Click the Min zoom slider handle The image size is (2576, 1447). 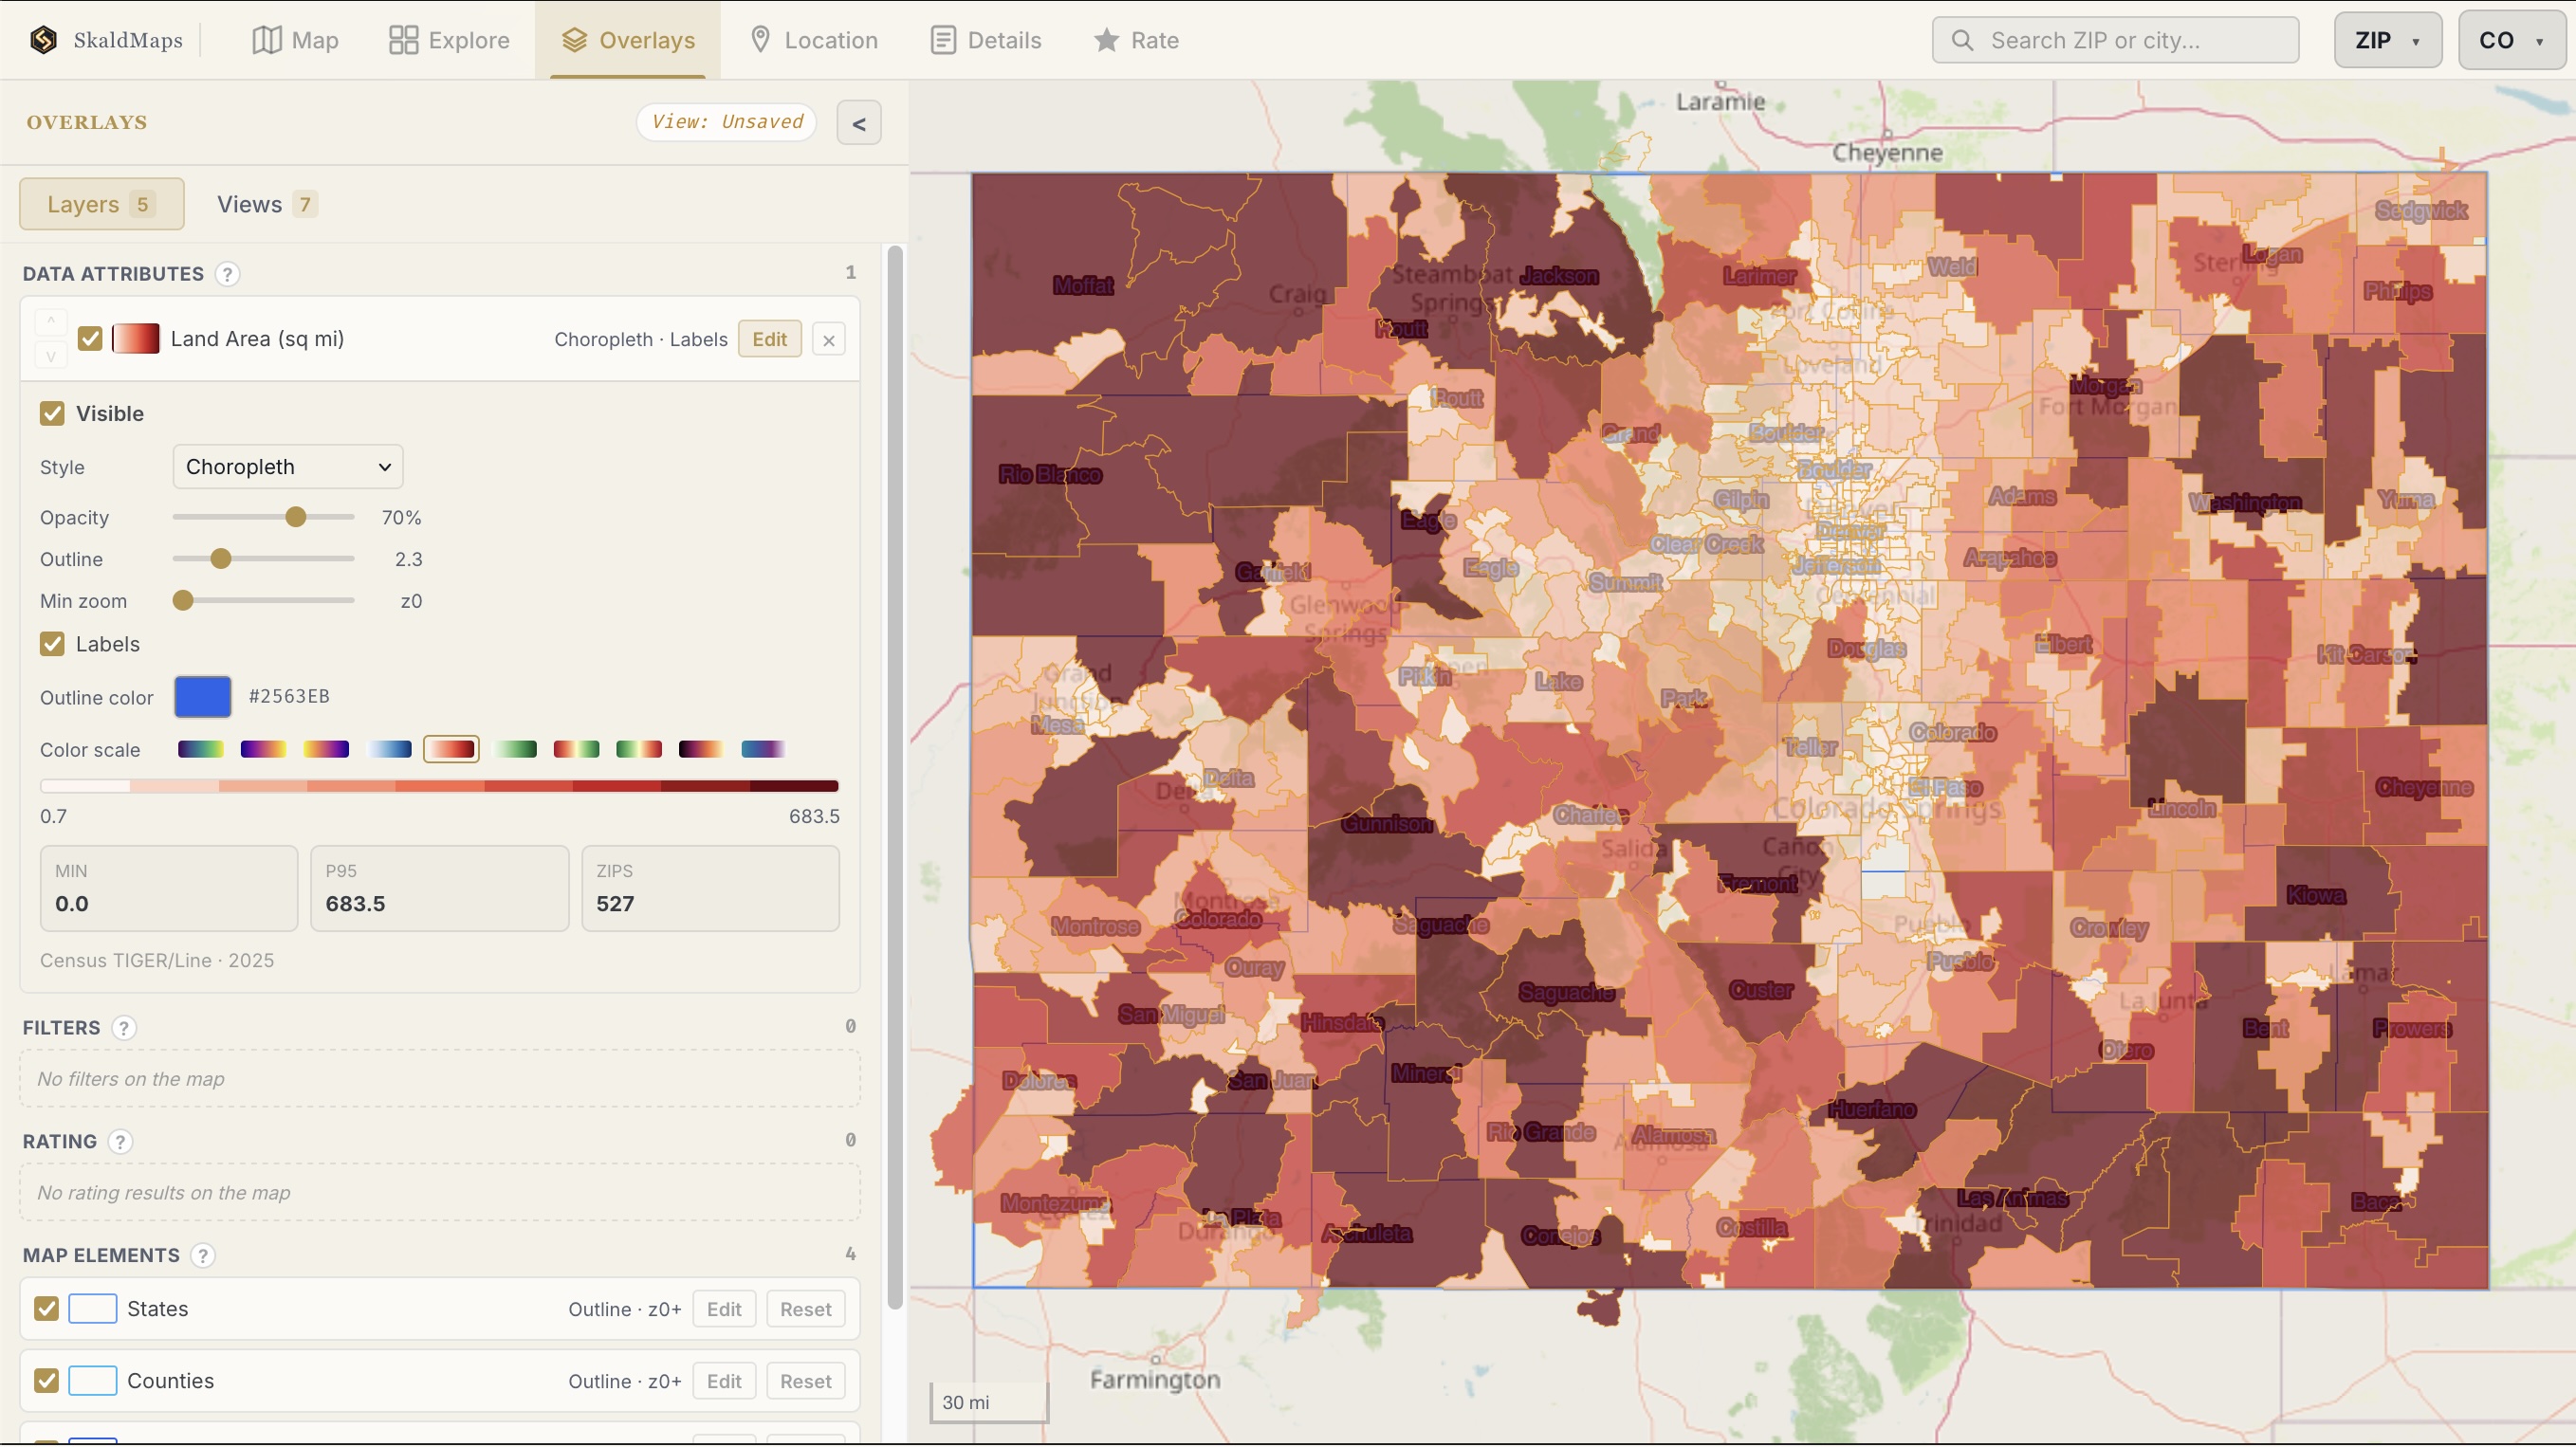pos(183,601)
